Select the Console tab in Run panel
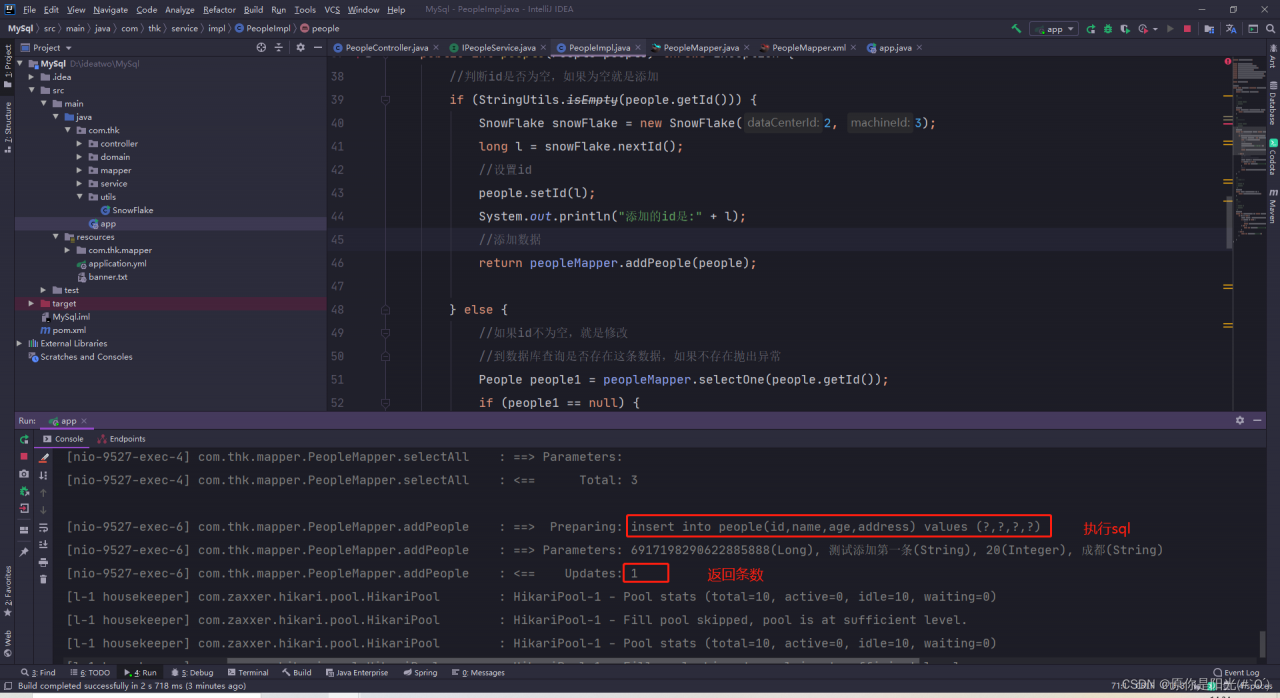 (x=63, y=439)
